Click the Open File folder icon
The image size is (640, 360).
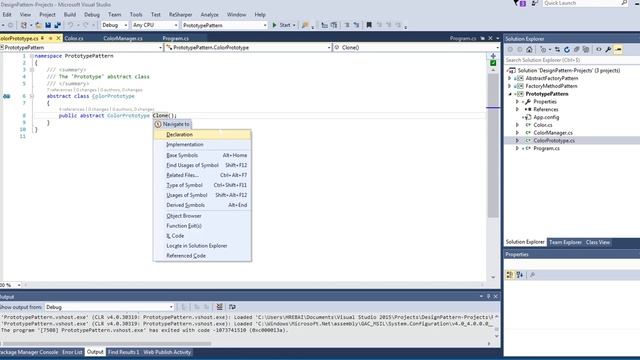tap(38, 25)
